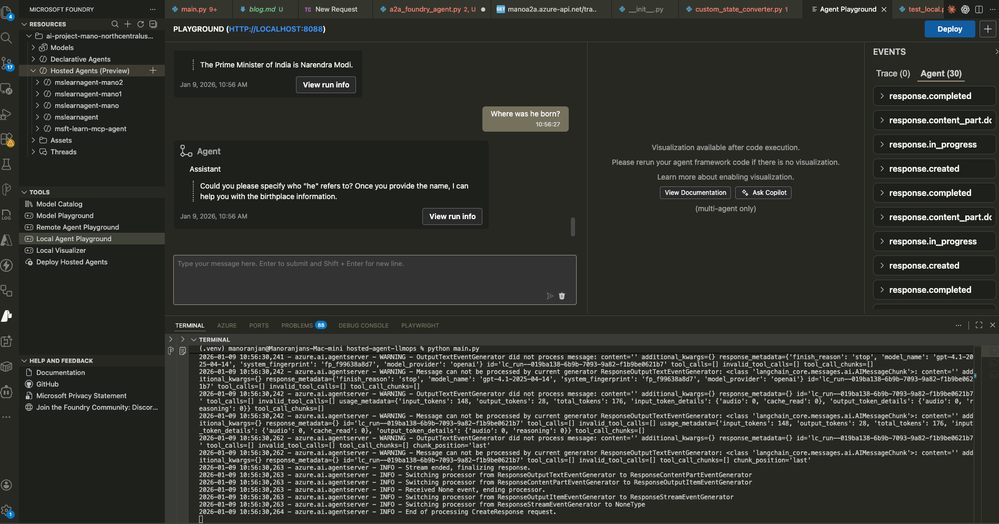
Task: Open Source Control view with 17 badge
Action: tap(7, 63)
